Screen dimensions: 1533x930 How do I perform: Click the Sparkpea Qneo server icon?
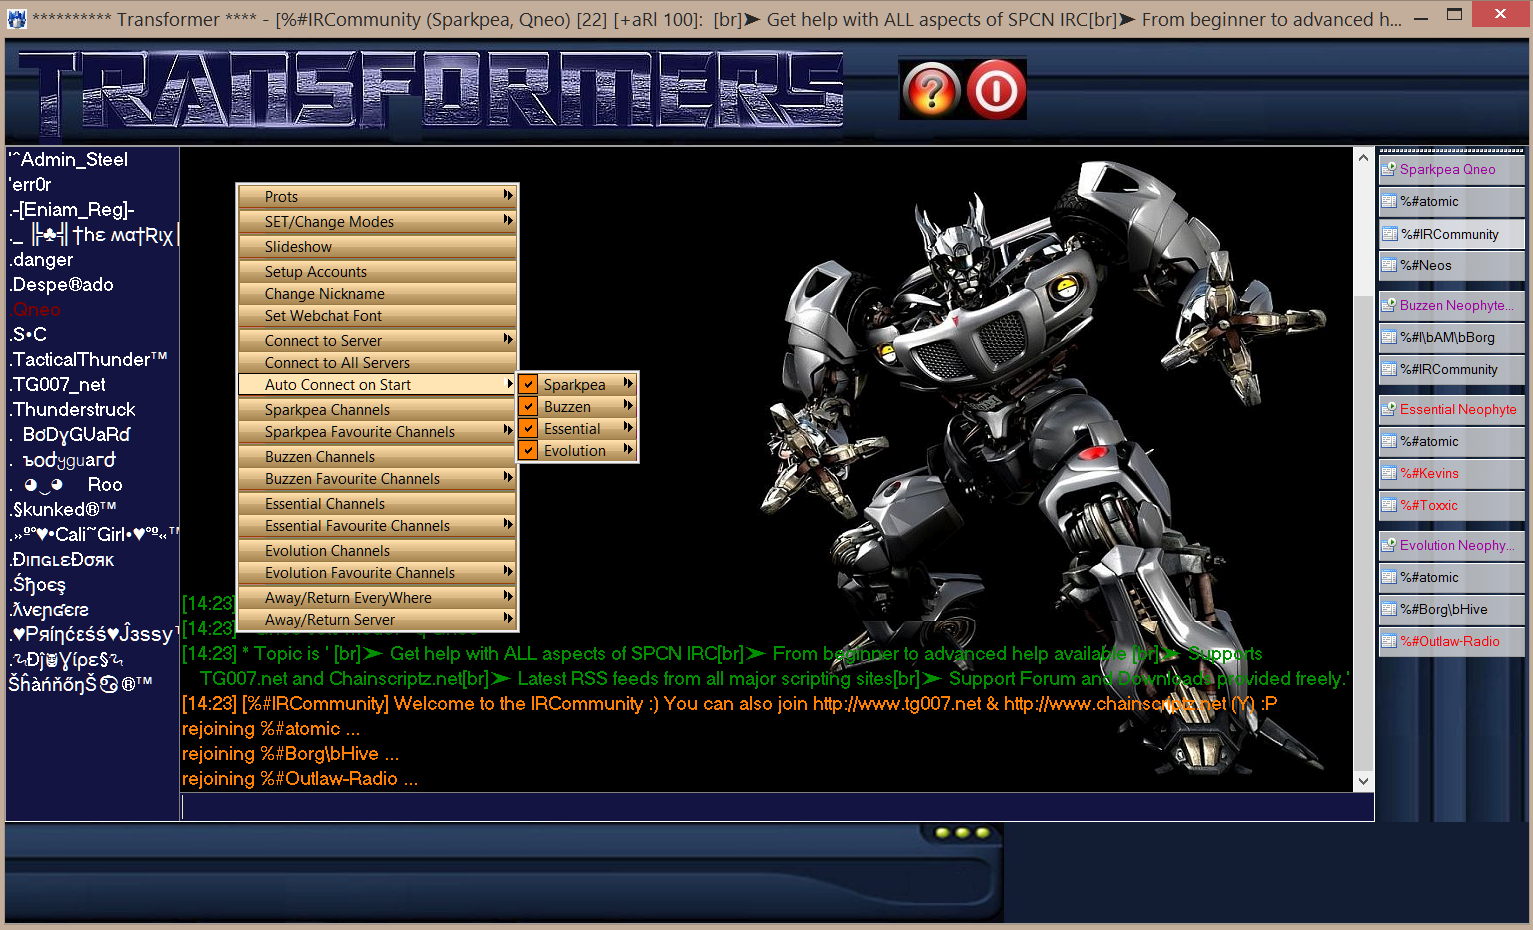click(1389, 169)
